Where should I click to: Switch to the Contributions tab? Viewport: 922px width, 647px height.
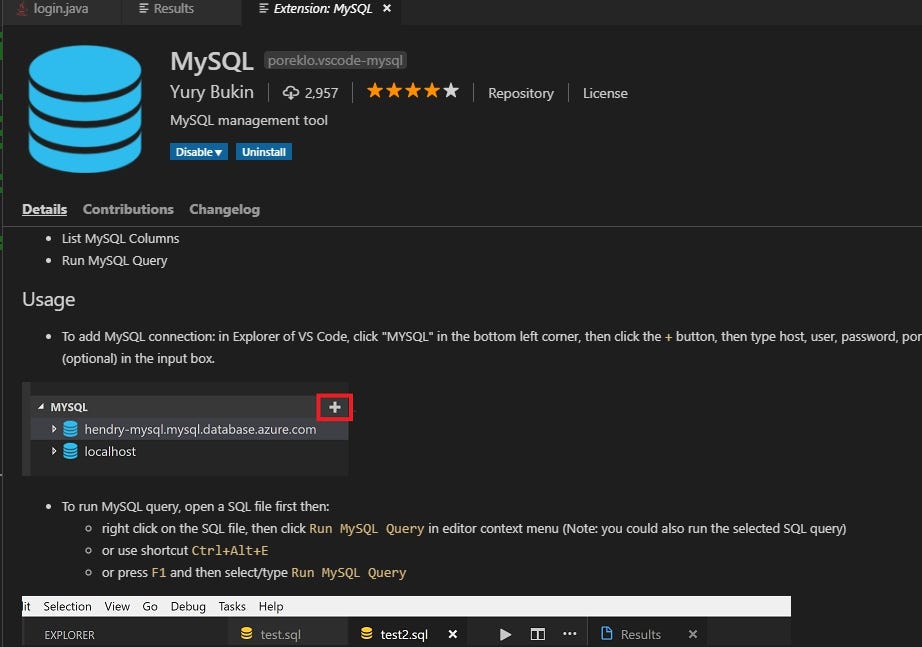click(x=128, y=209)
